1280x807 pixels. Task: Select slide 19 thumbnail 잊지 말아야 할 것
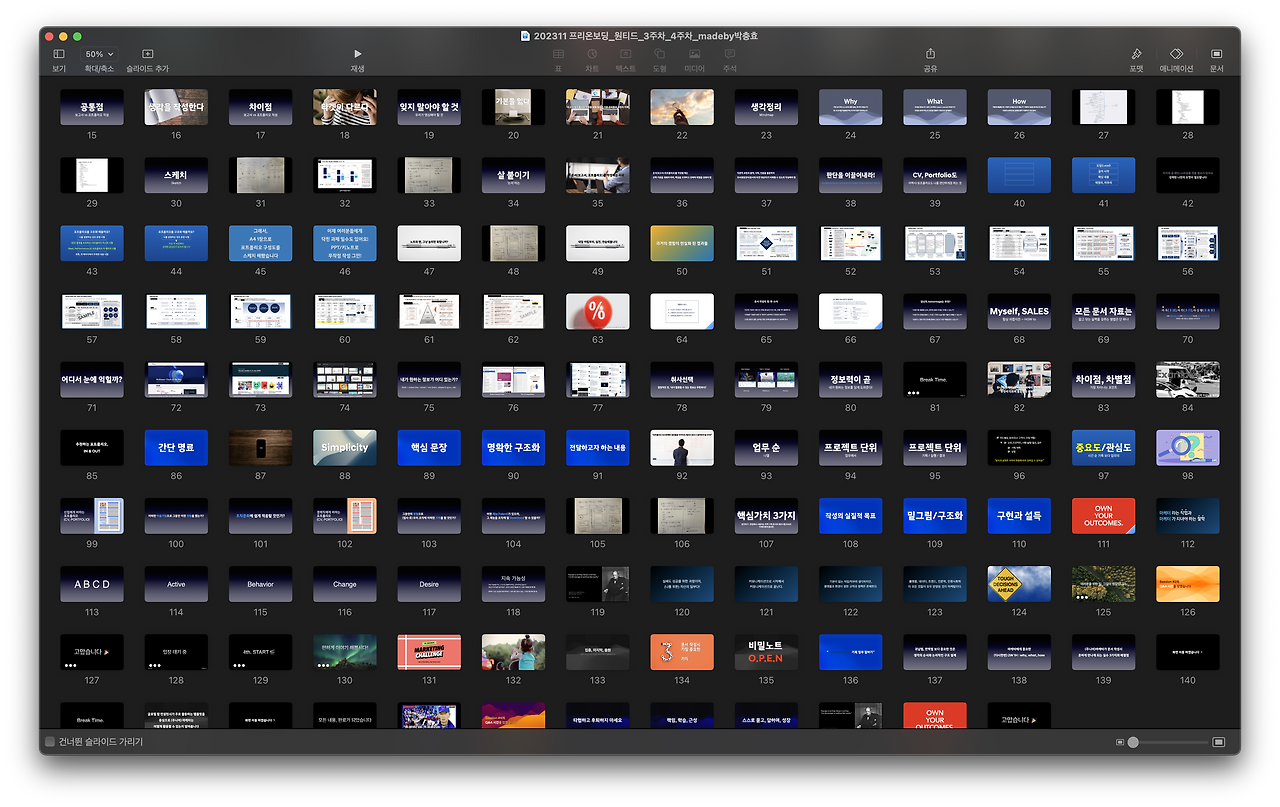(429, 107)
